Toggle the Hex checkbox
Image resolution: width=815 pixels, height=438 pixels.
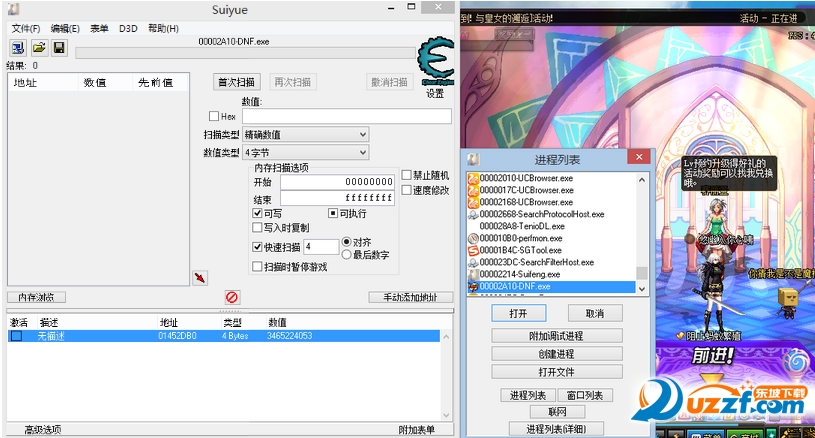coord(214,116)
